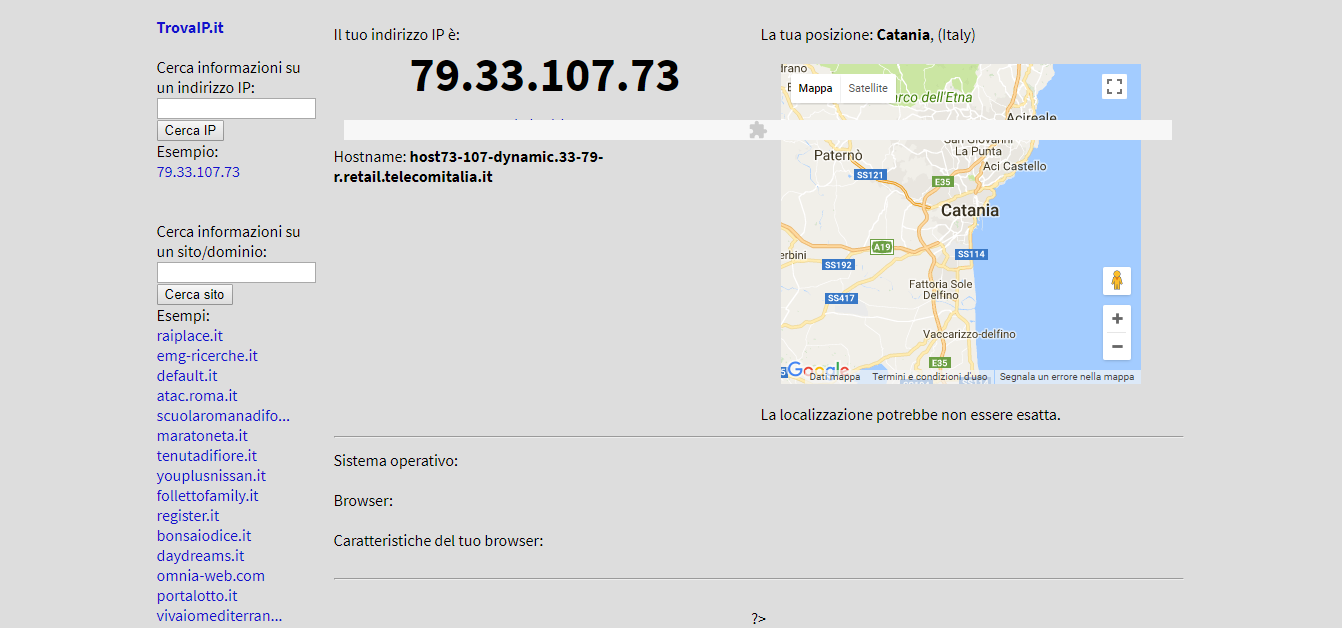The height and width of the screenshot is (628, 1342).
Task: Open the example IP 79.33.107.73 link
Action: point(198,172)
